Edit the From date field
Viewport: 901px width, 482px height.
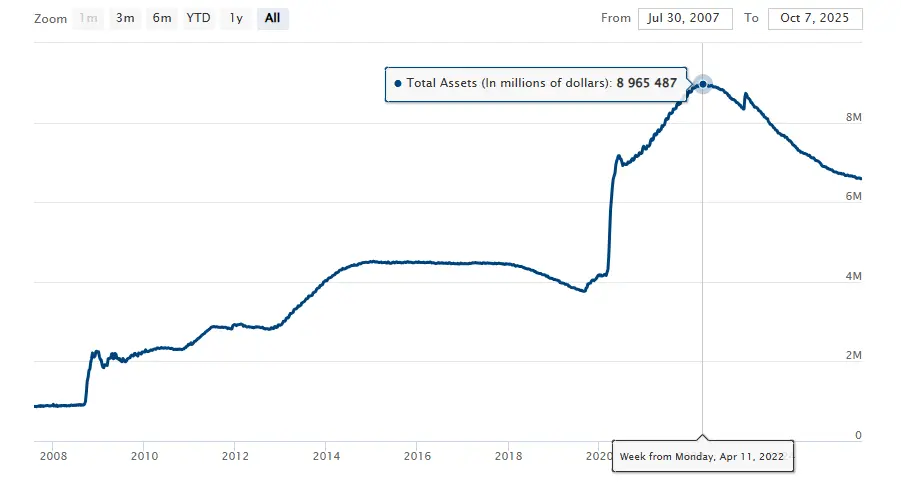tap(687, 18)
